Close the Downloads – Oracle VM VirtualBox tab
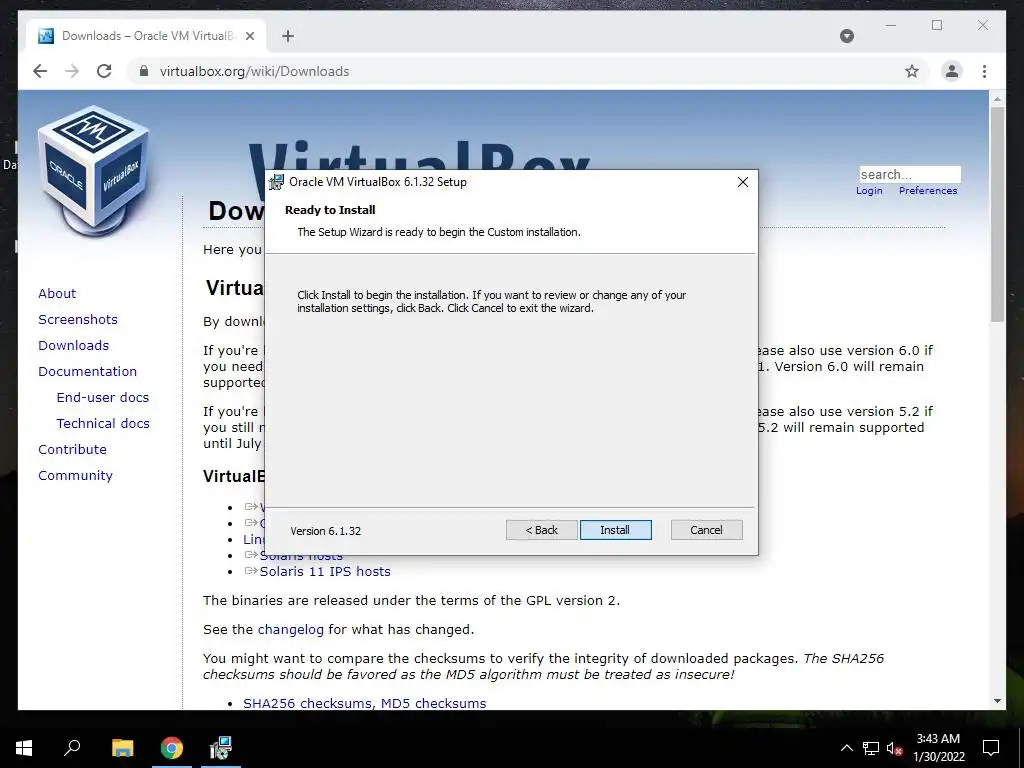 coord(249,36)
